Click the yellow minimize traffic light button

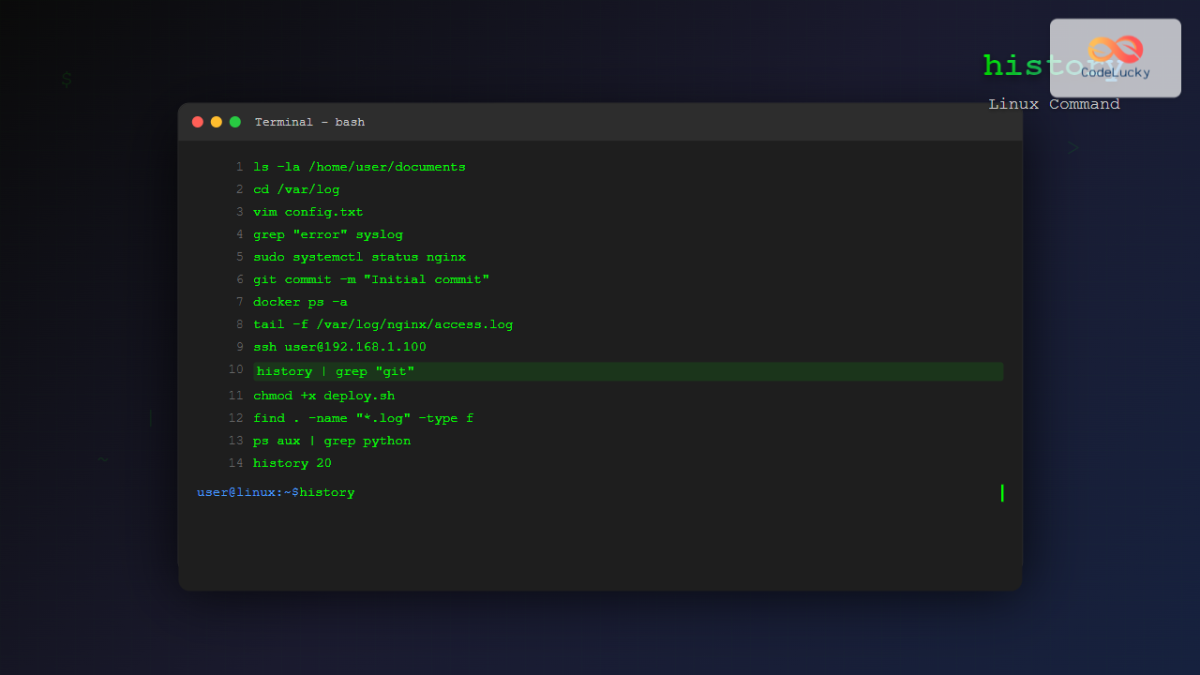tap(216, 121)
